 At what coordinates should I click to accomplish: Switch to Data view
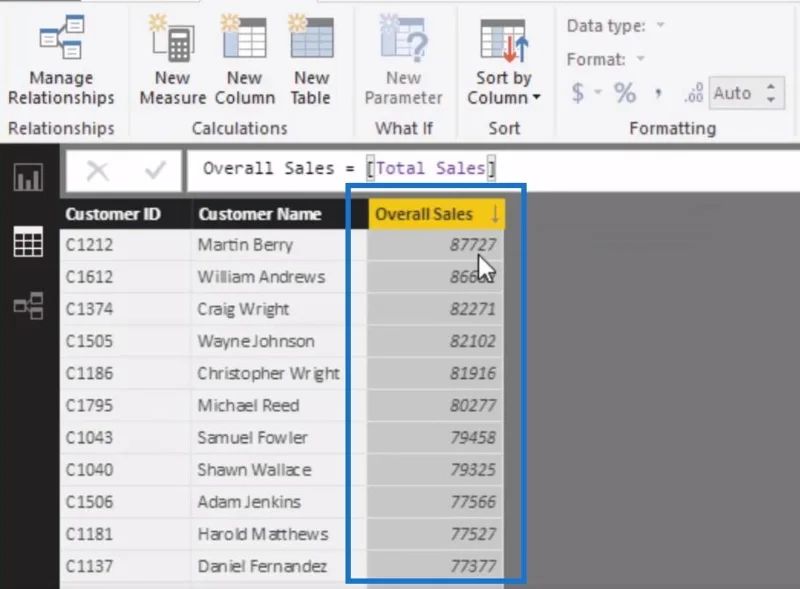pos(28,241)
